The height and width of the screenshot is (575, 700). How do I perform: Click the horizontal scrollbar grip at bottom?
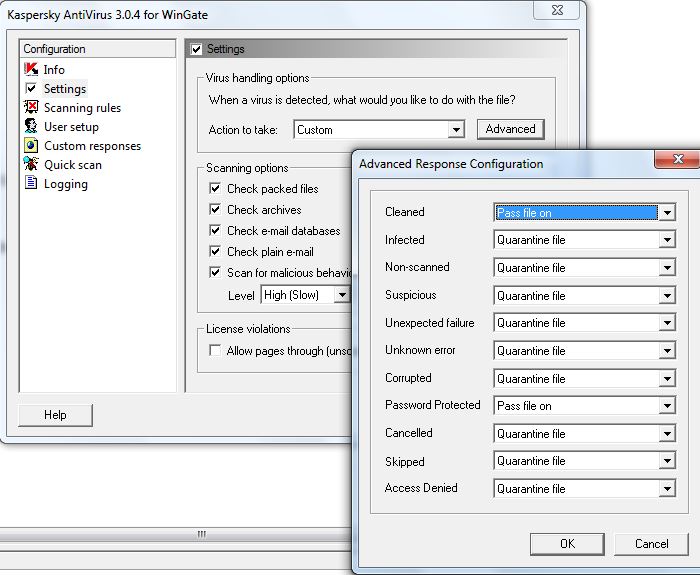(201, 534)
